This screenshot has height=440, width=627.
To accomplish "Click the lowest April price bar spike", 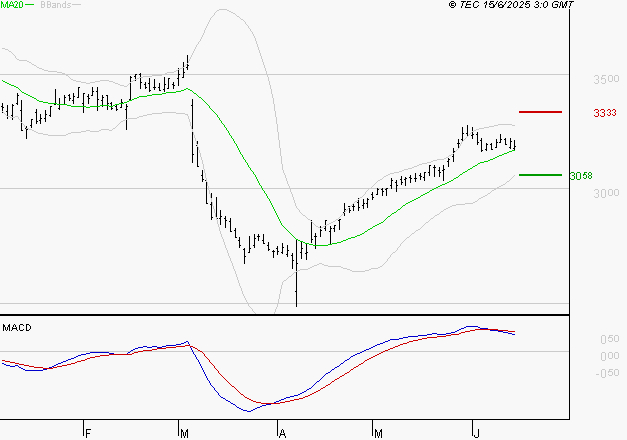I will pyautogui.click(x=296, y=288).
